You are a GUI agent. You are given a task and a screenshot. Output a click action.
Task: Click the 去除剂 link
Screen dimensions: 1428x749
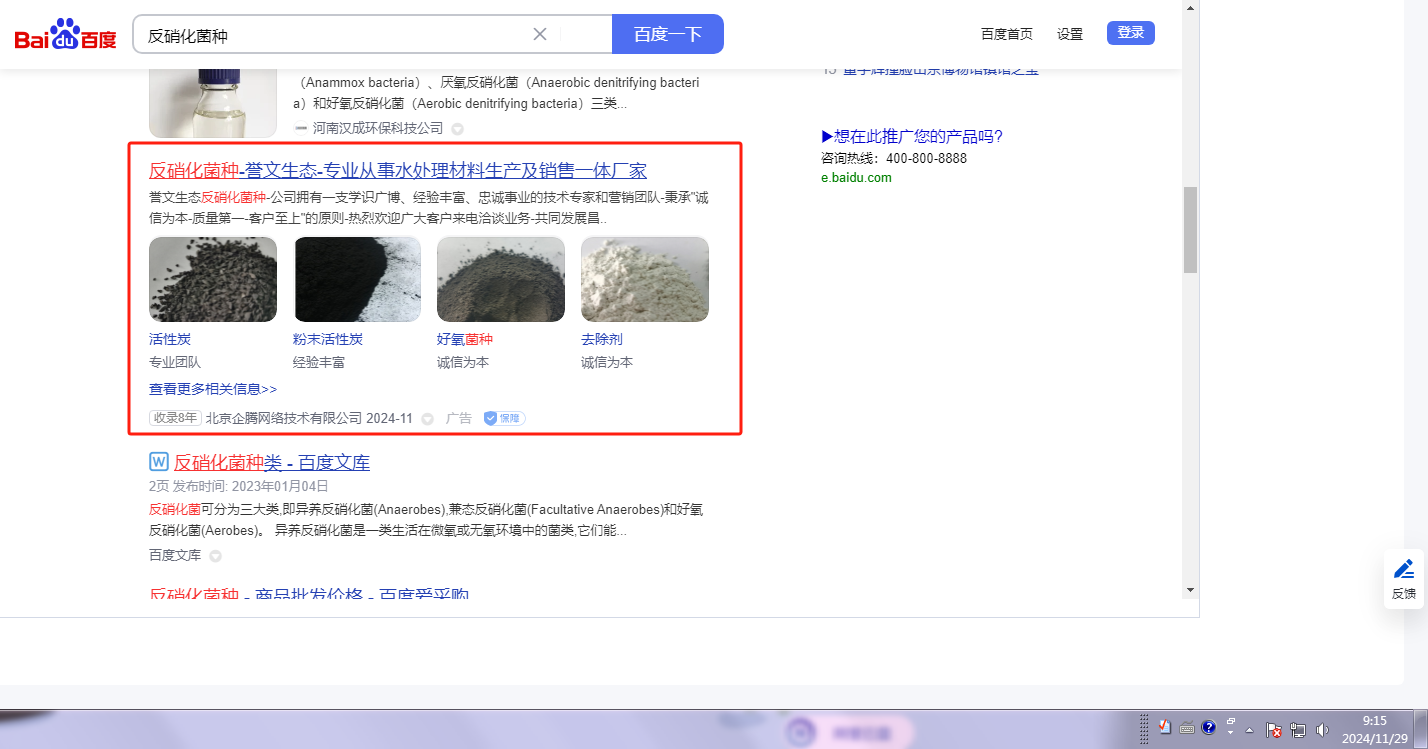pyautogui.click(x=602, y=339)
